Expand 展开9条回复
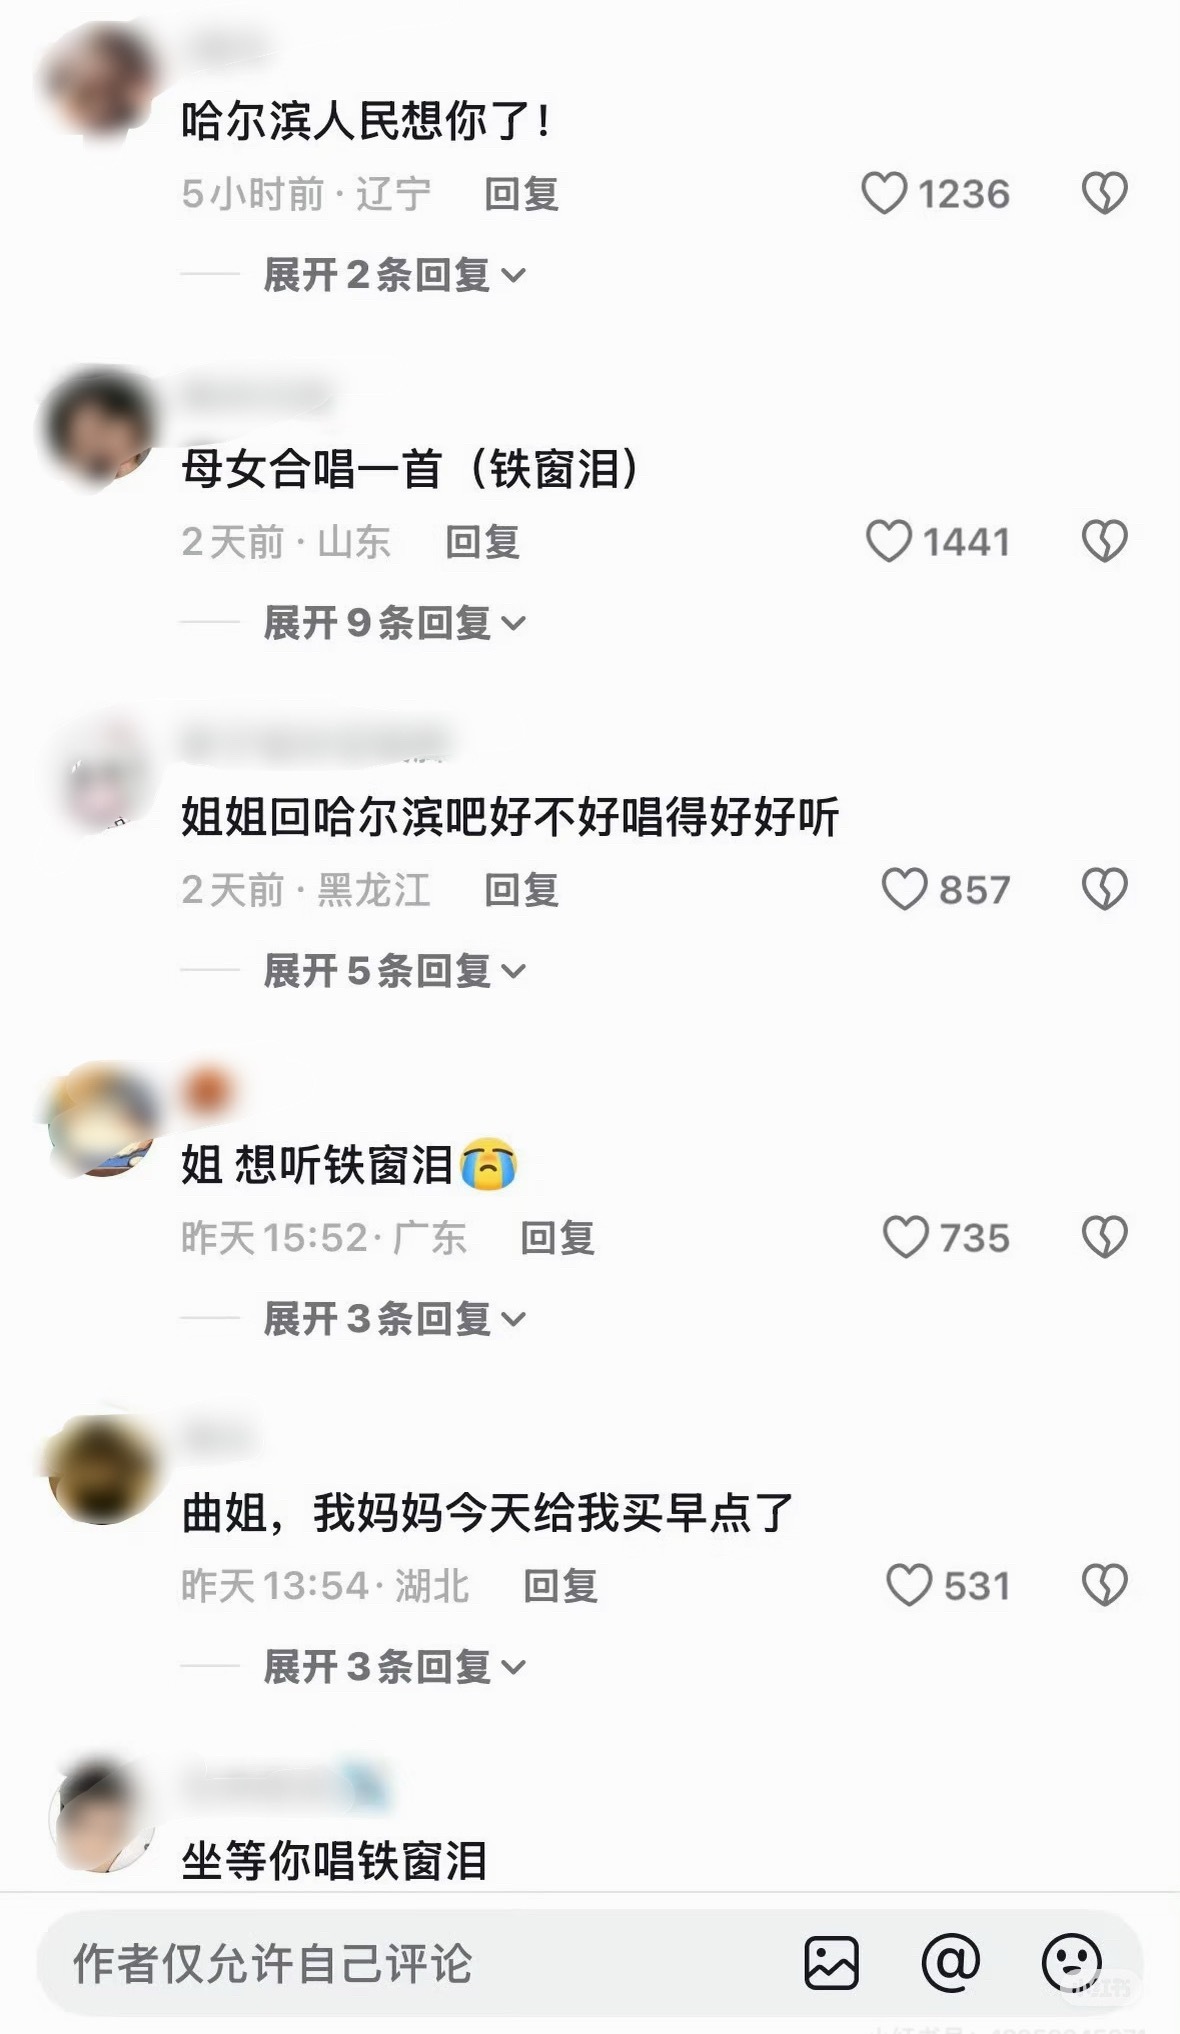Viewport: 1180px width, 2034px height. point(395,623)
